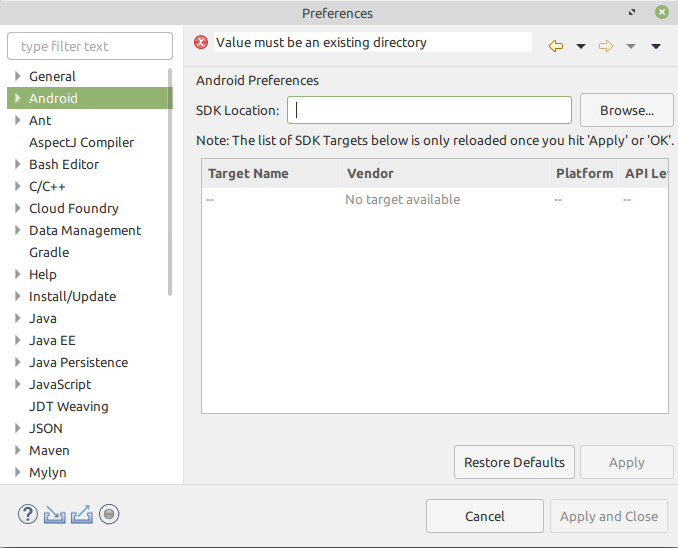Screen dimensions: 678x548
Task: Expand the Android tree node
Action: 17,98
